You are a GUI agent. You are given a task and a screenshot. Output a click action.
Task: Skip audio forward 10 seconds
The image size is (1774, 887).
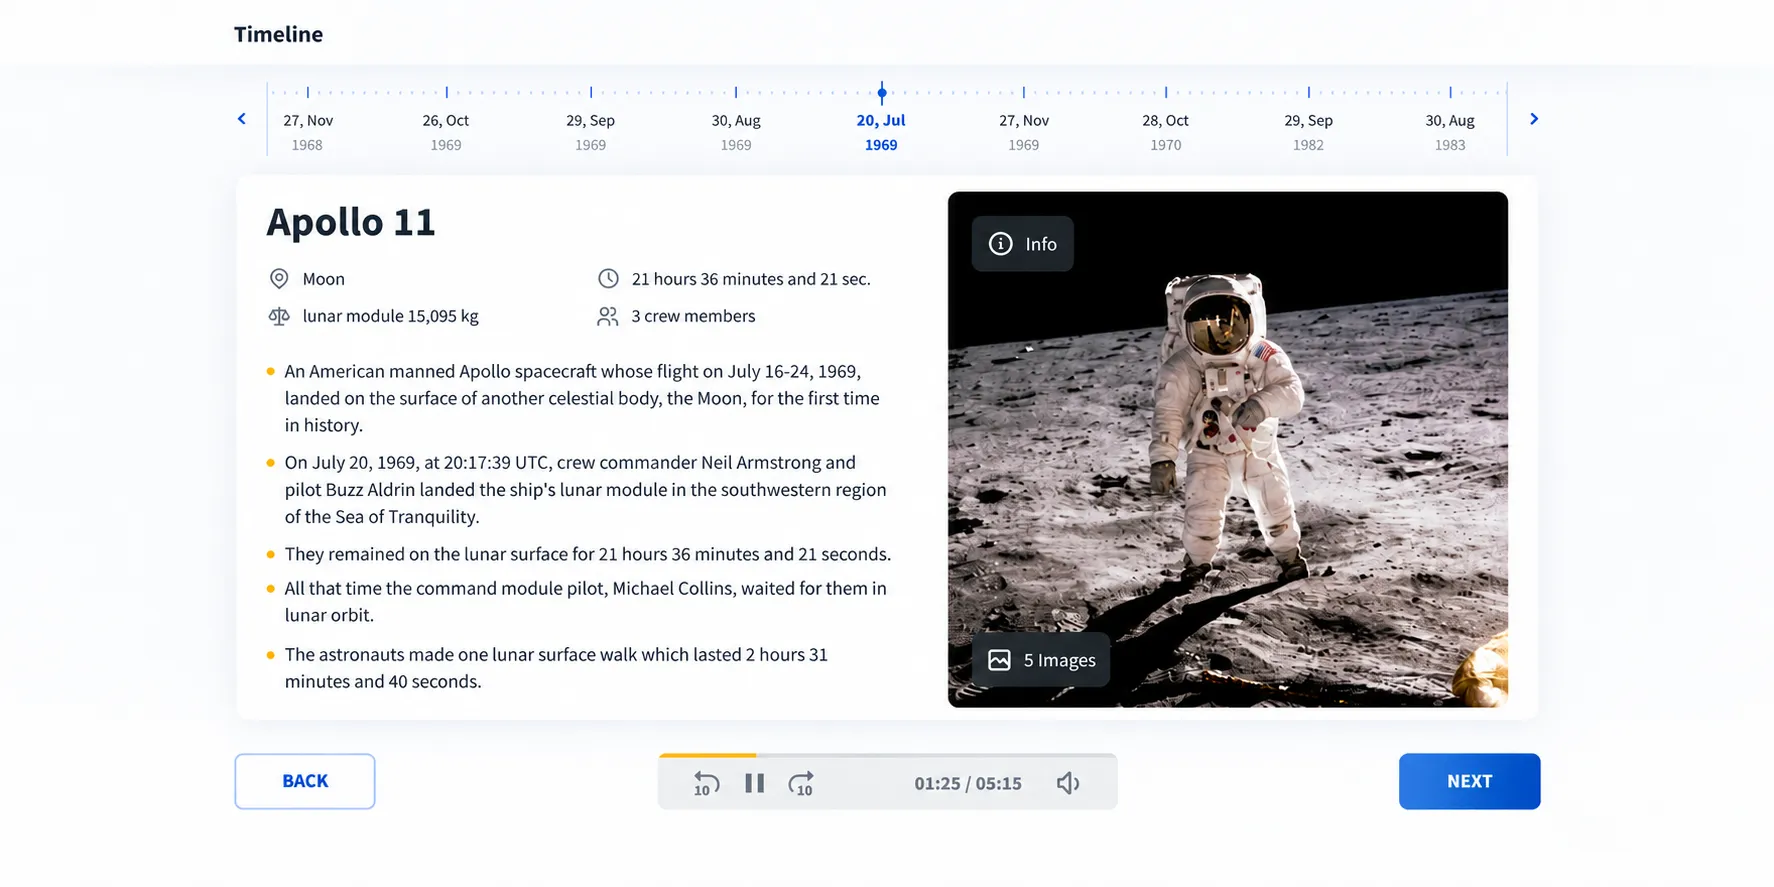coord(801,783)
